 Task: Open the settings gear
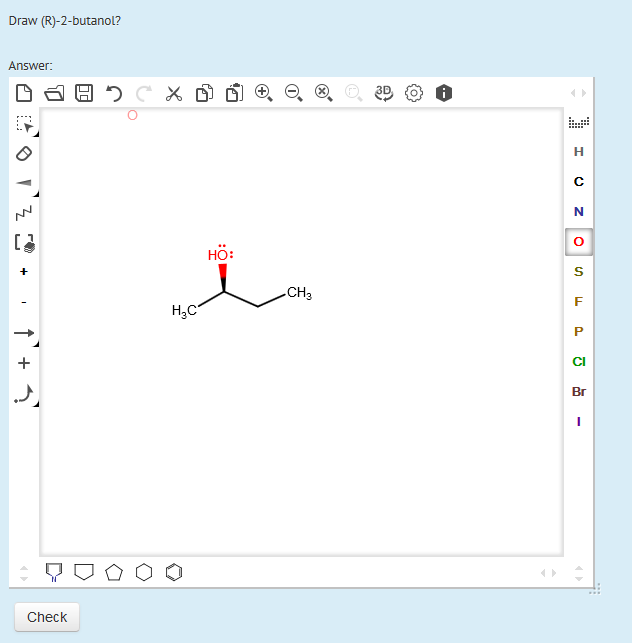tap(414, 93)
